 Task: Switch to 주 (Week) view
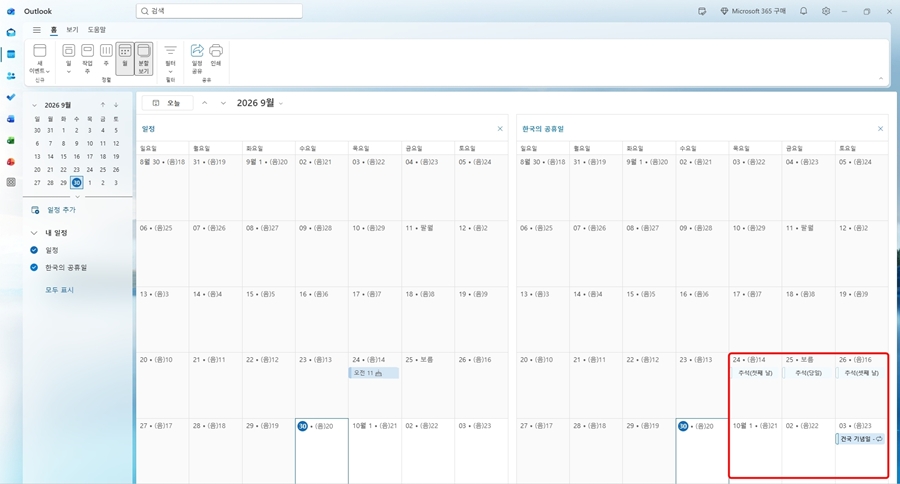pos(106,56)
